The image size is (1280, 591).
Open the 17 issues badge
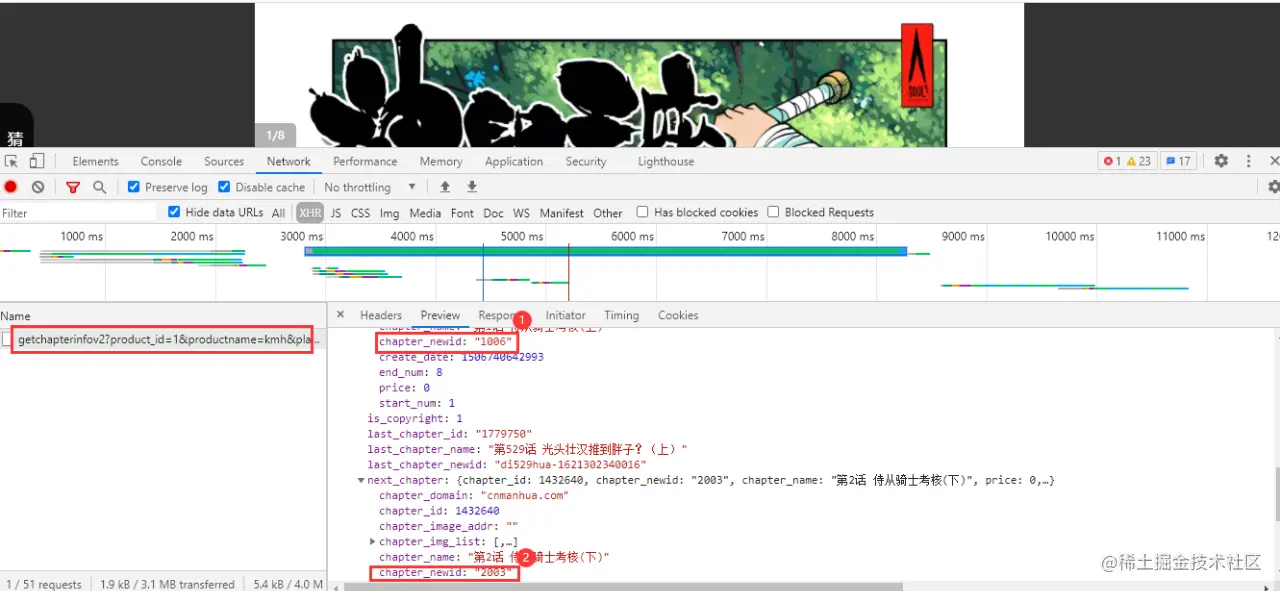click(x=1177, y=161)
